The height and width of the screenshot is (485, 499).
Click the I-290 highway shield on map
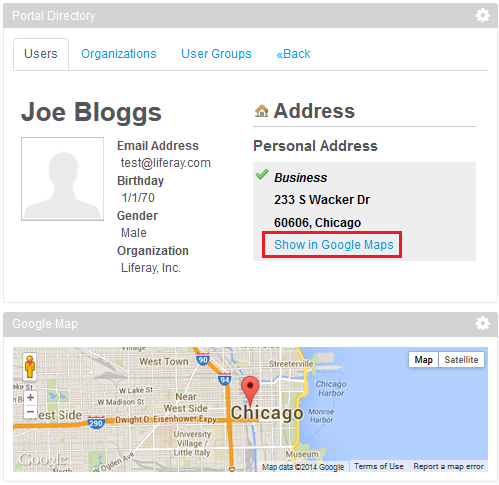coord(96,423)
